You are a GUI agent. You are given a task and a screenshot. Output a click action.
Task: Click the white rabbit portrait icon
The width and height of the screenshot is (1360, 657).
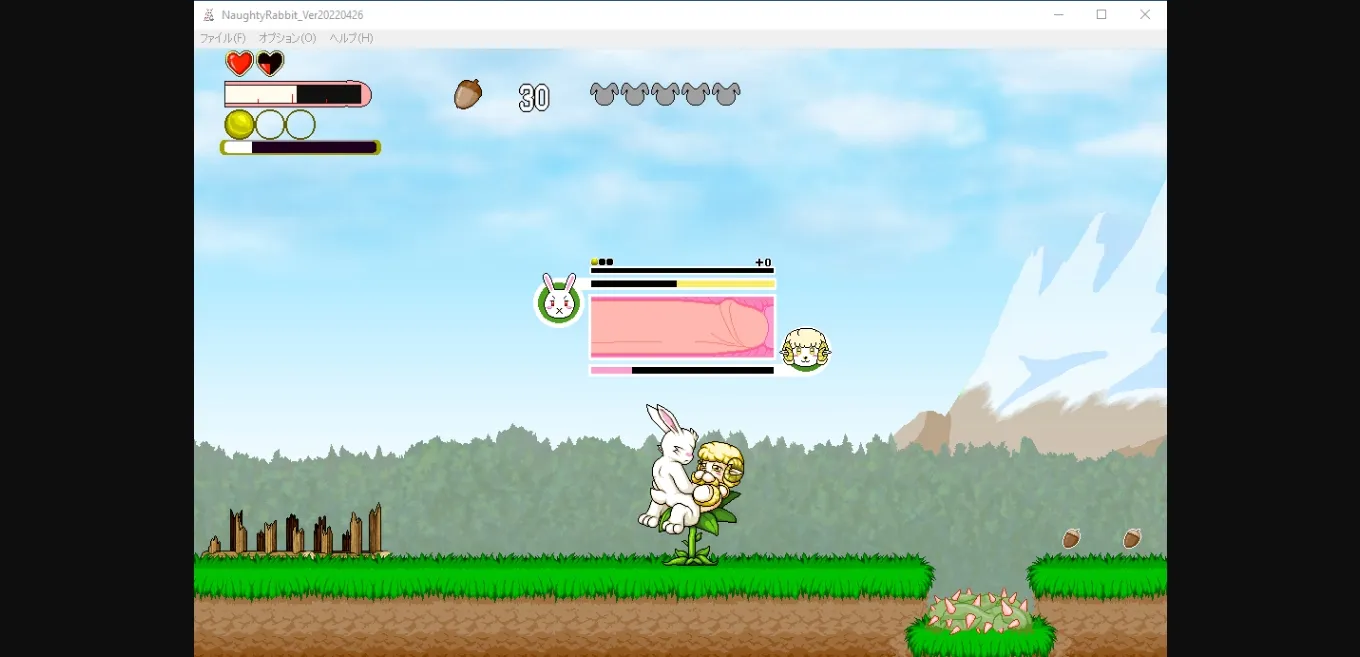pyautogui.click(x=559, y=301)
